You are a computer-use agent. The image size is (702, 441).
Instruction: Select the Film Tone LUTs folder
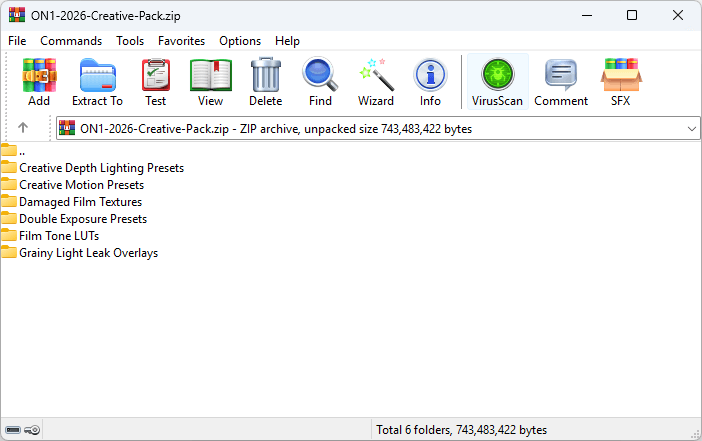click(50, 236)
